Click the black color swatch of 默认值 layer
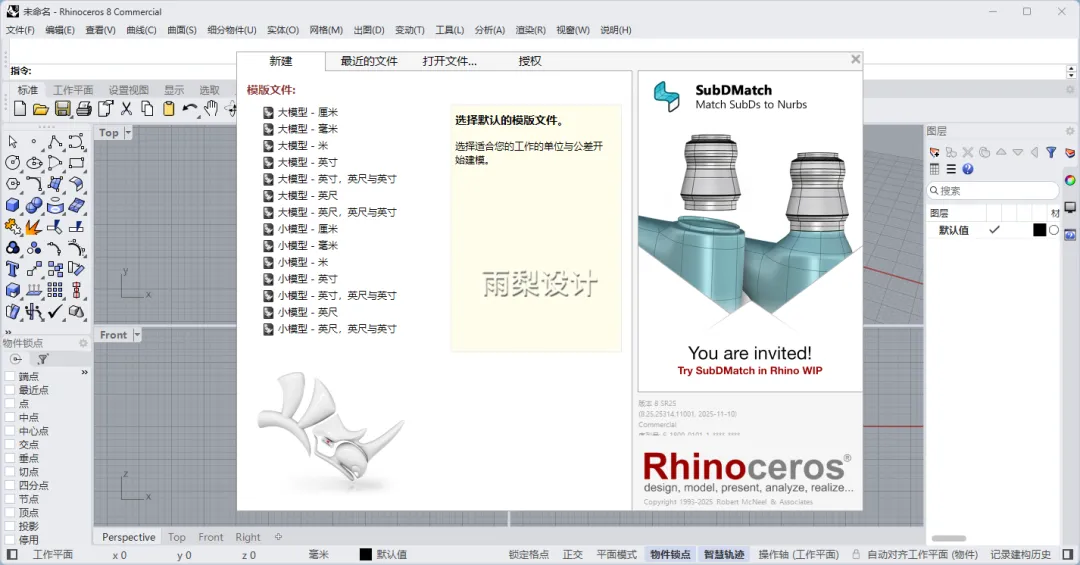This screenshot has width=1080, height=565. click(x=1039, y=230)
